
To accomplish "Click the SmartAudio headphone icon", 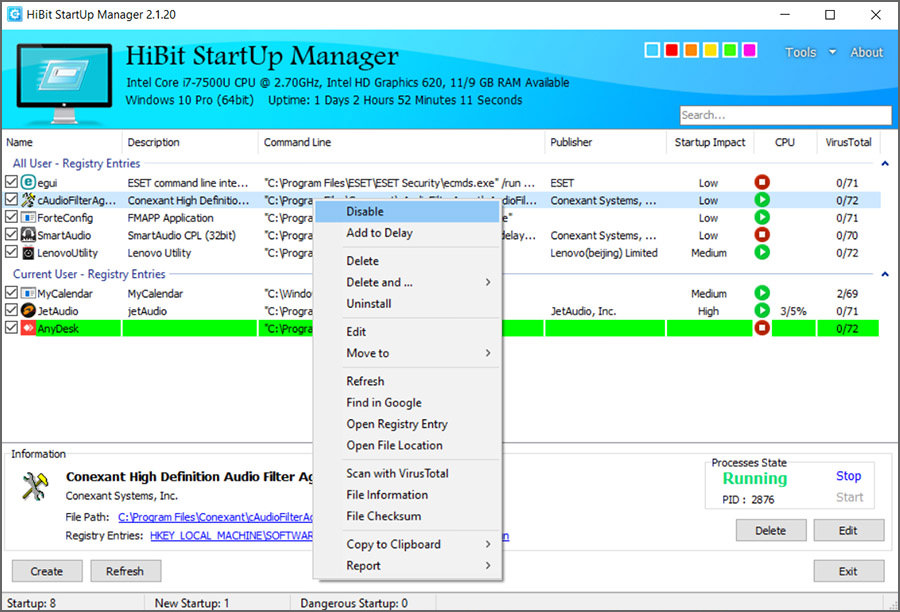I will [28, 235].
